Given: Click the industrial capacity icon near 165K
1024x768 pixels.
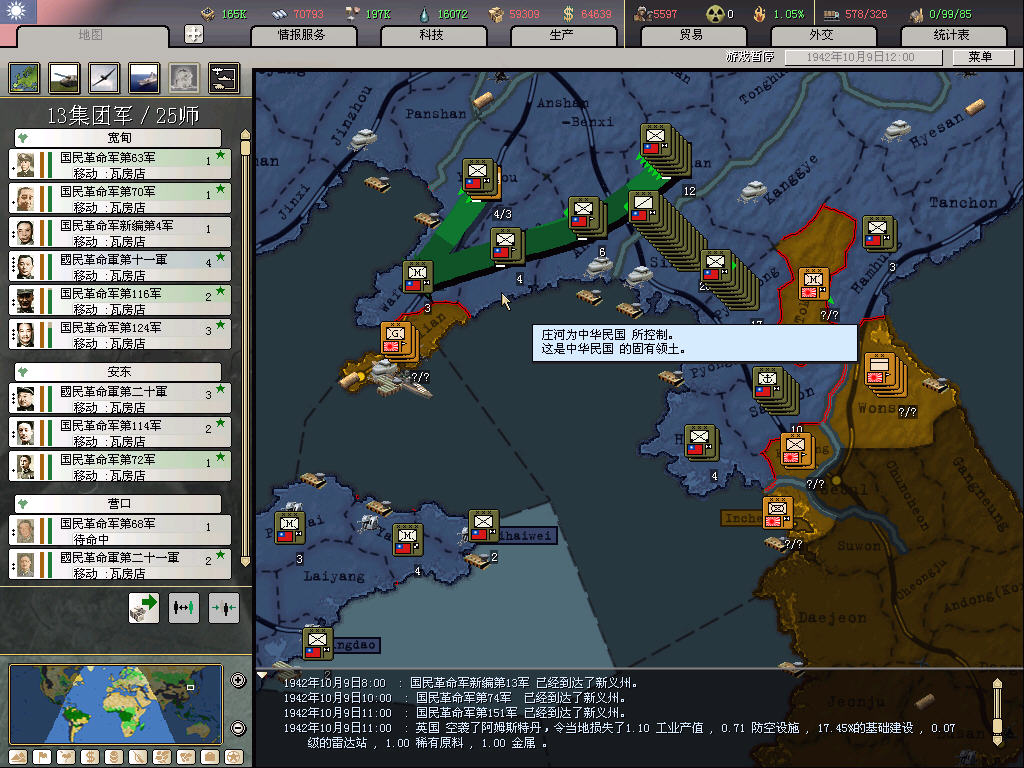Looking at the screenshot, I should [x=208, y=14].
